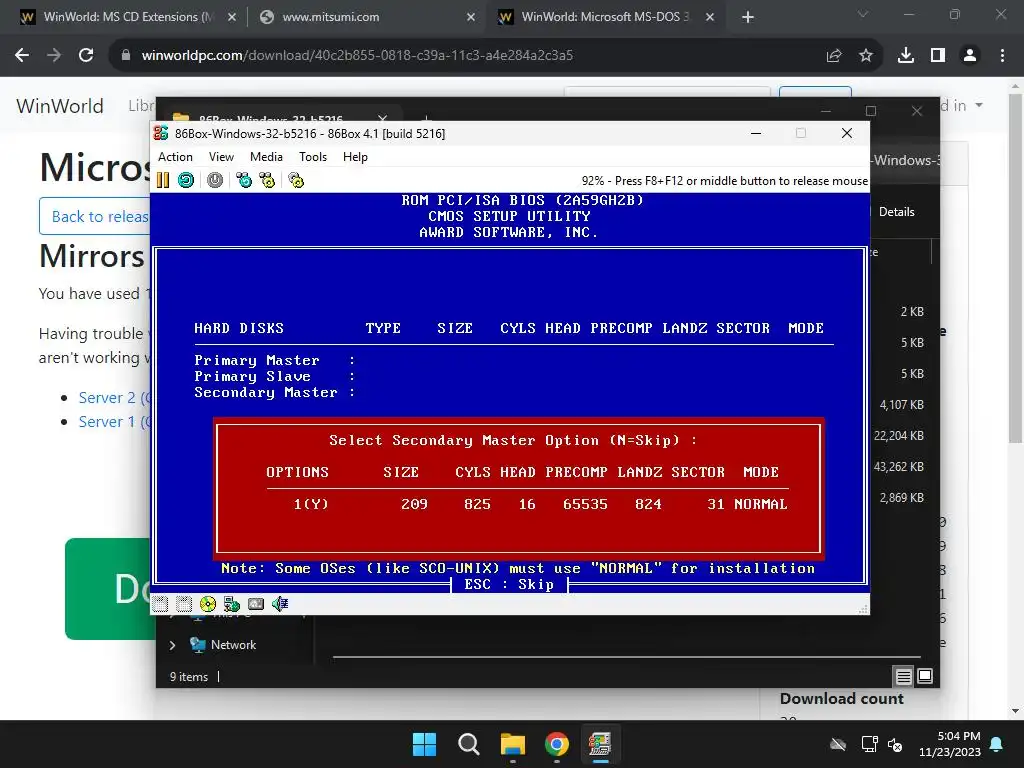Close the www.mitsumi.com tab
This screenshot has height=768, width=1024.
pyautogui.click(x=471, y=17)
